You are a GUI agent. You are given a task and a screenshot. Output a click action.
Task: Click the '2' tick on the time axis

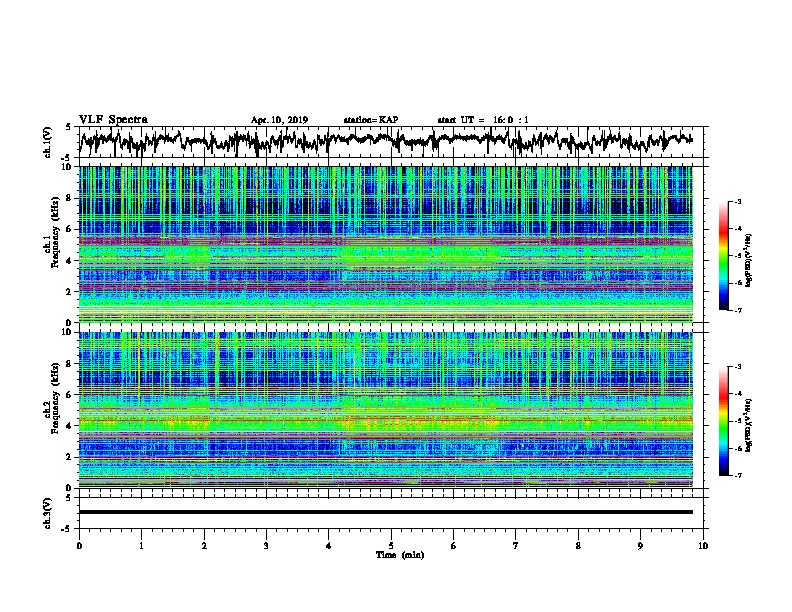tap(204, 546)
